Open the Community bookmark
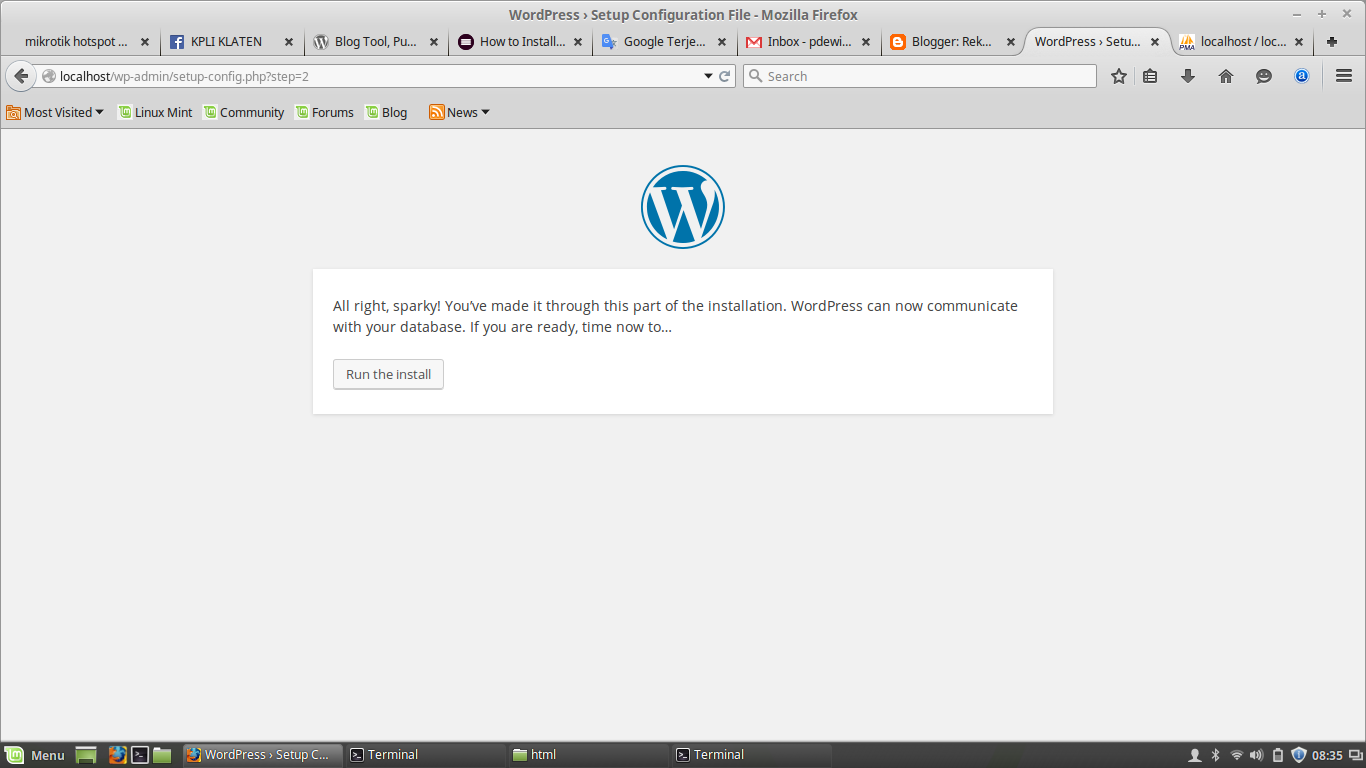The width and height of the screenshot is (1366, 768). pyautogui.click(x=244, y=112)
